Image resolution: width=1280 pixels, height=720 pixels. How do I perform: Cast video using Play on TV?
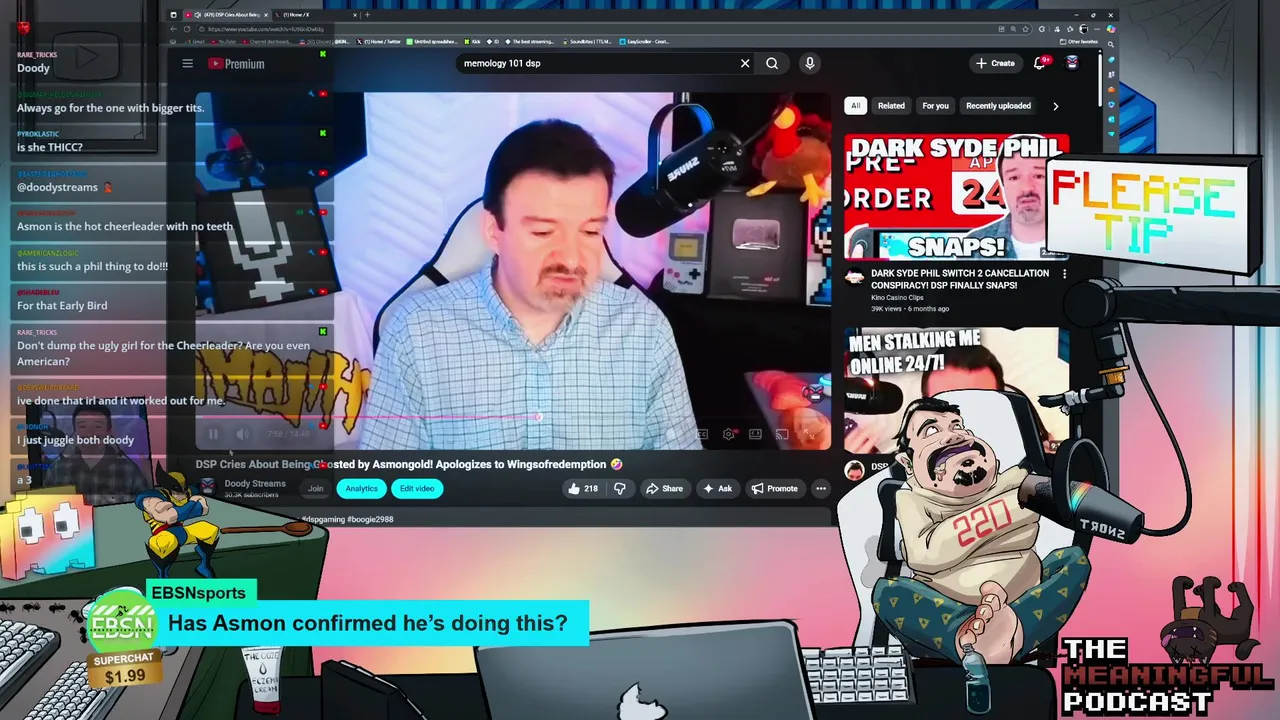click(782, 434)
